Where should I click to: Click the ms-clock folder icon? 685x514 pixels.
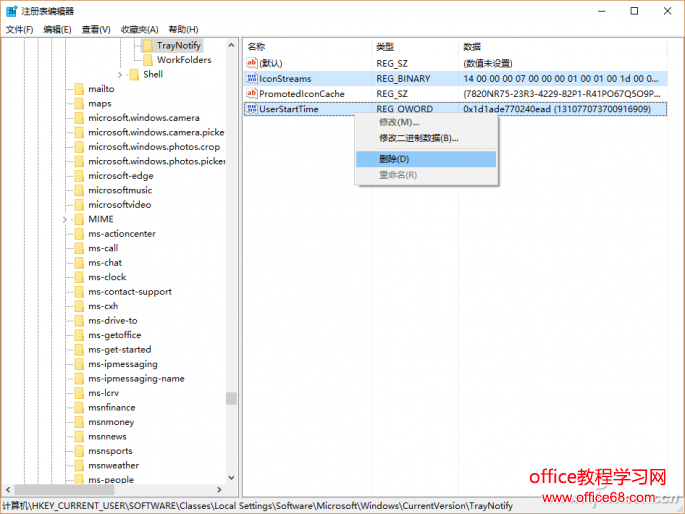(x=79, y=277)
